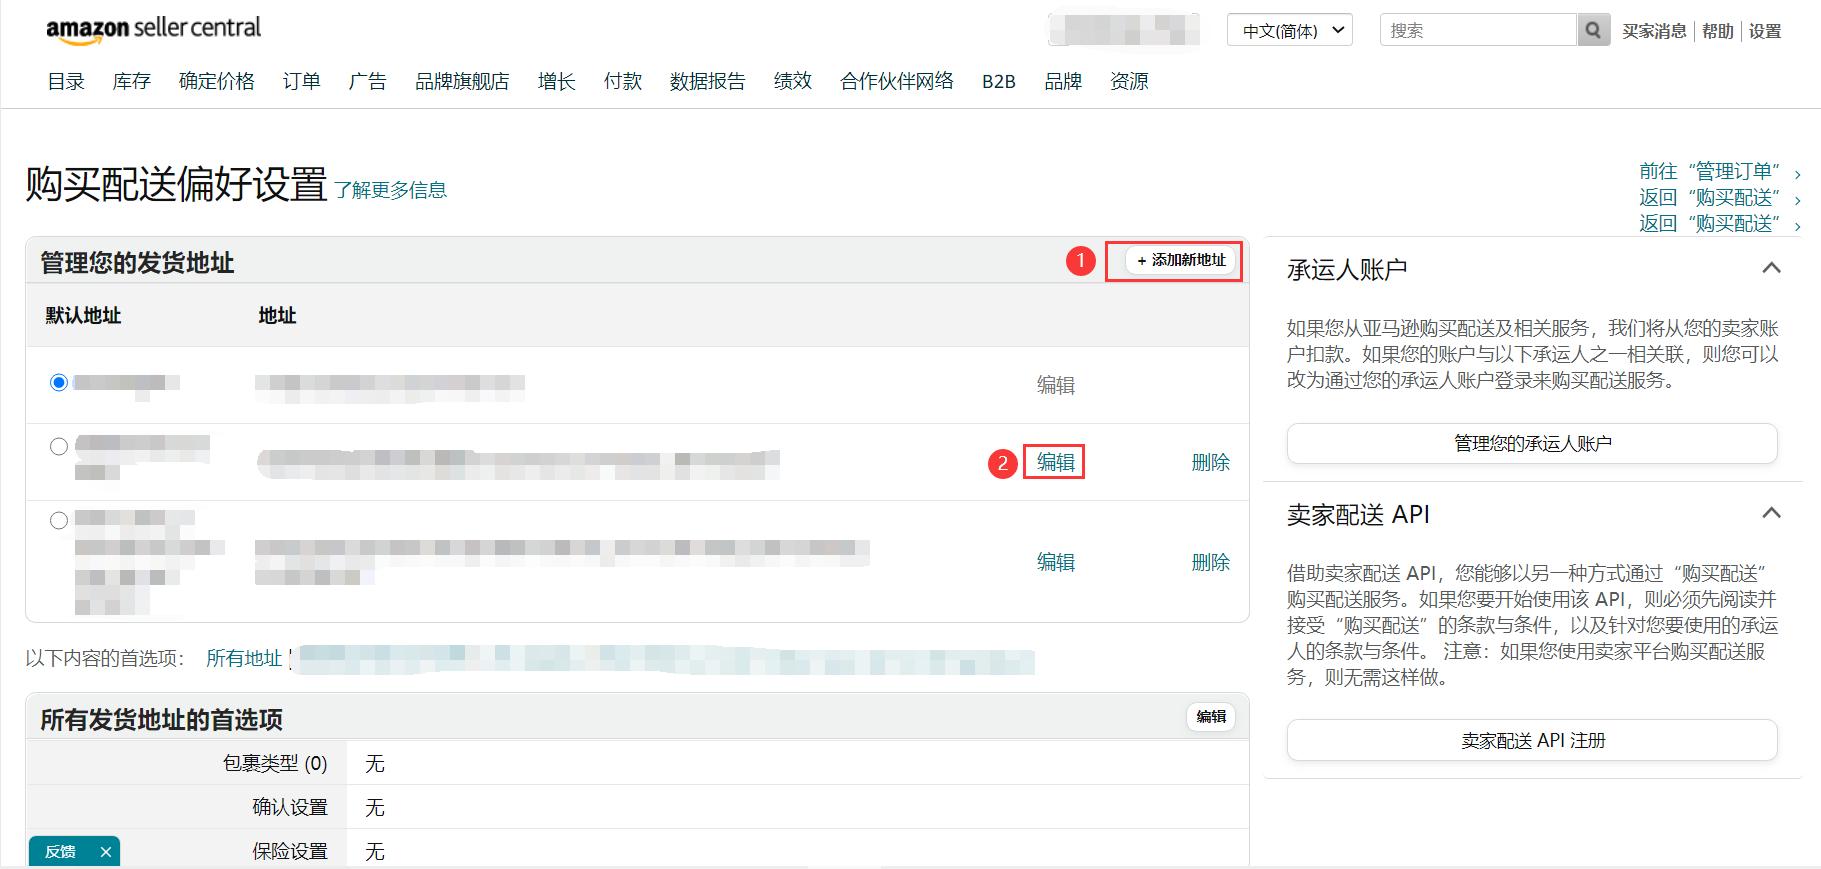Screen dimensions: 1821x869
Task: Click 编辑 for the second address row
Action: click(x=1056, y=462)
